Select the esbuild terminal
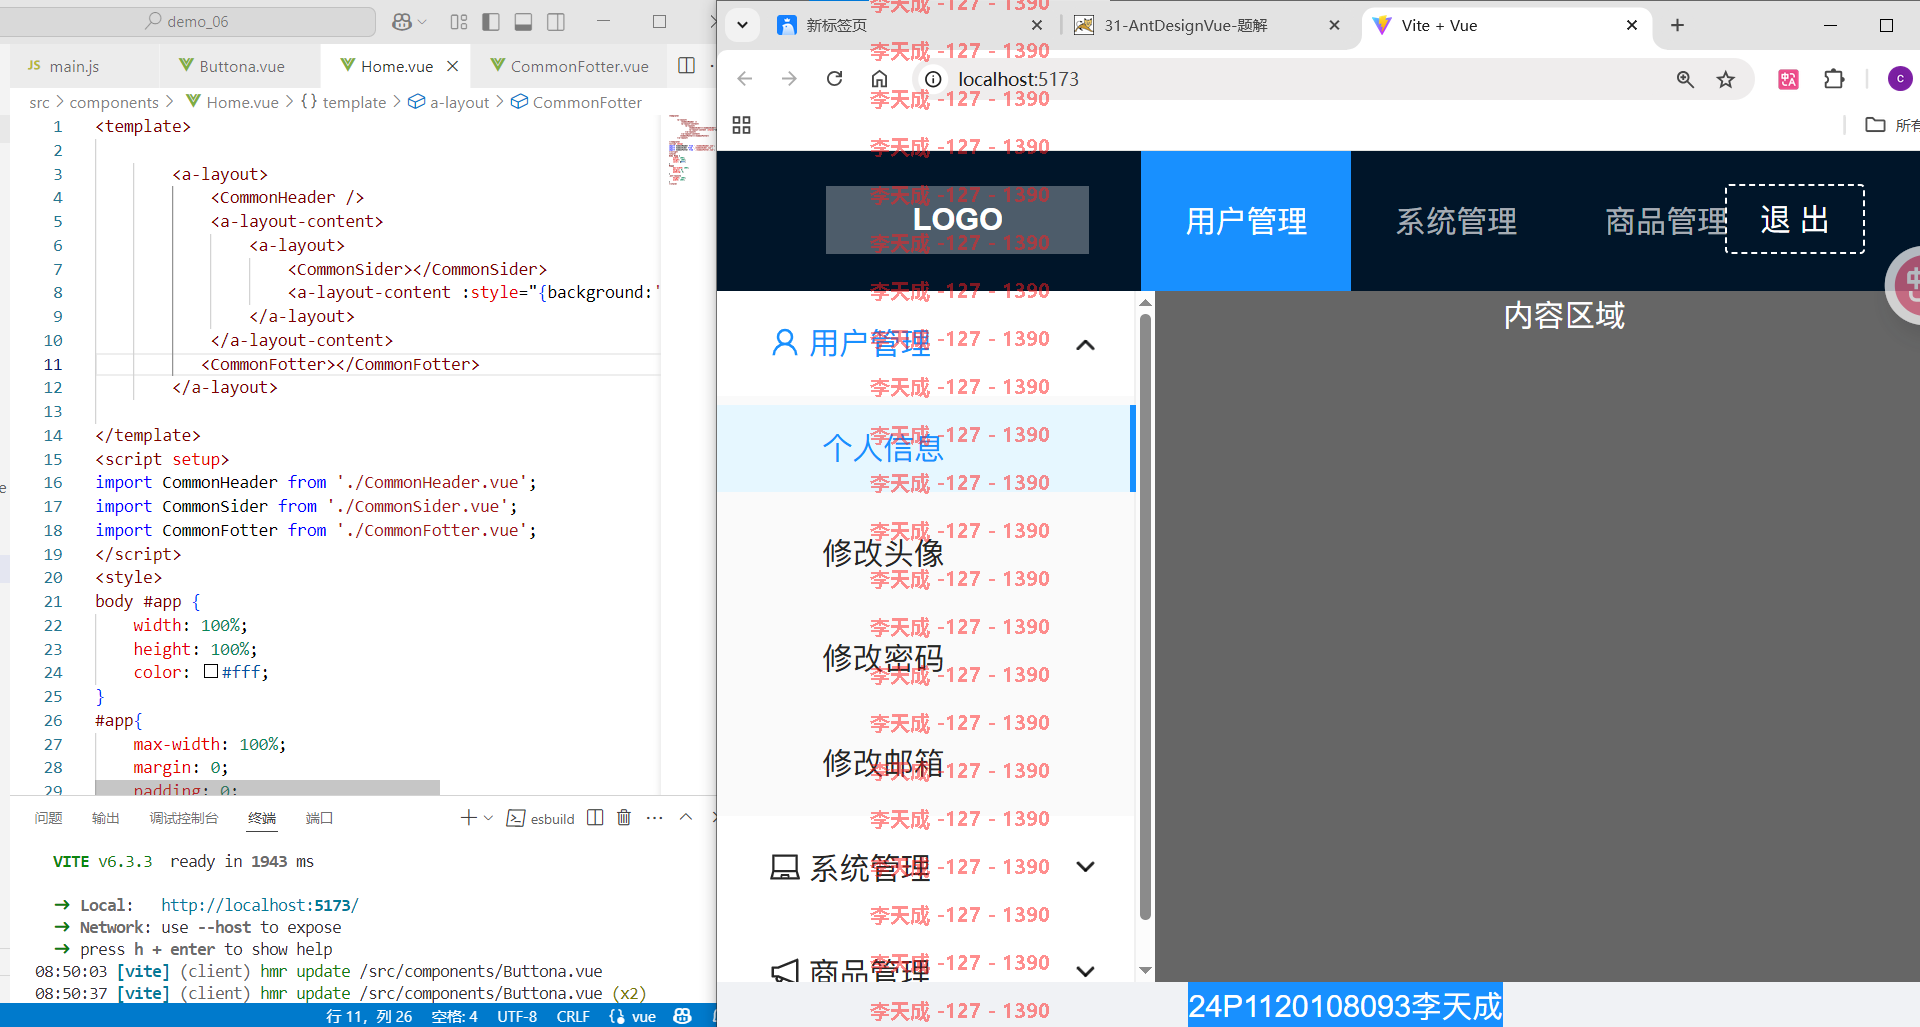This screenshot has width=1920, height=1027. 540,818
